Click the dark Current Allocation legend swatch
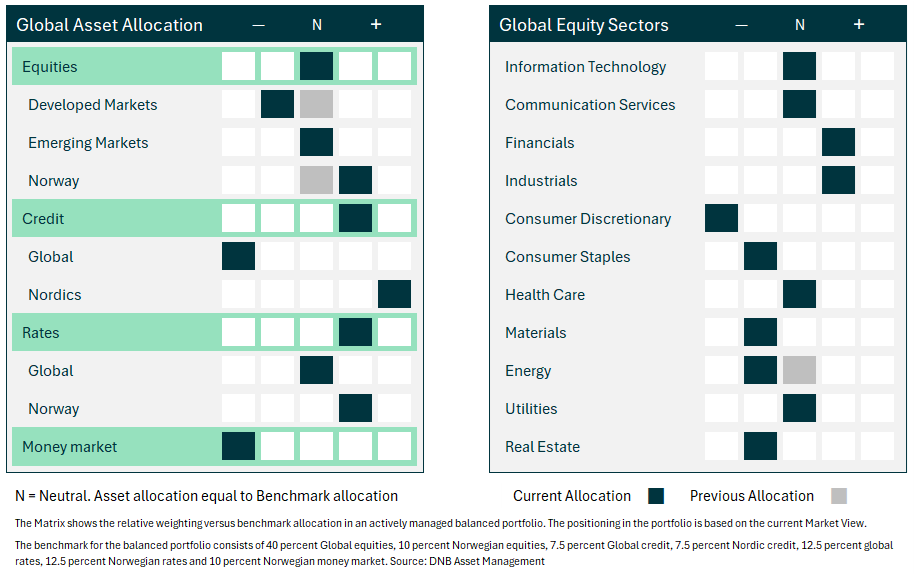This screenshot has height=575, width=914. 656,496
